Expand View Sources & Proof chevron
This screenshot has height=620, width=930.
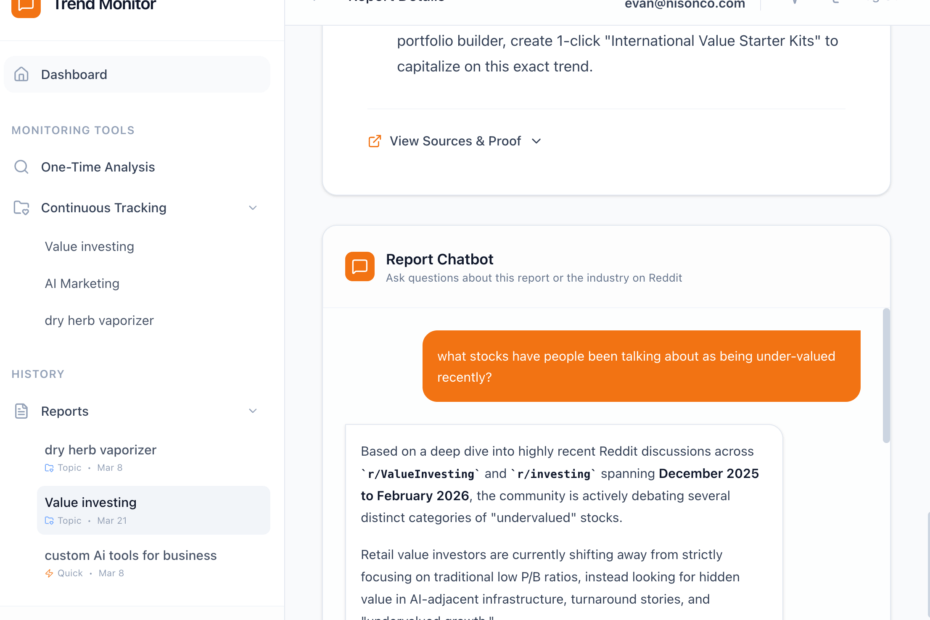coord(536,141)
